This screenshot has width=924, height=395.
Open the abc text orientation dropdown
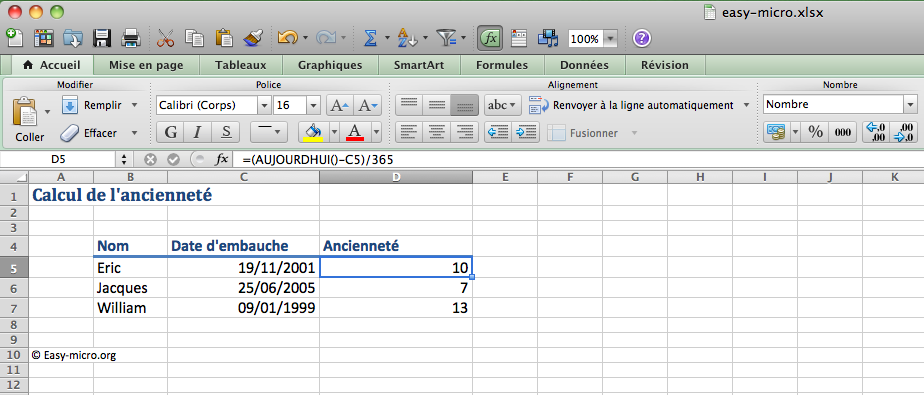tap(503, 106)
